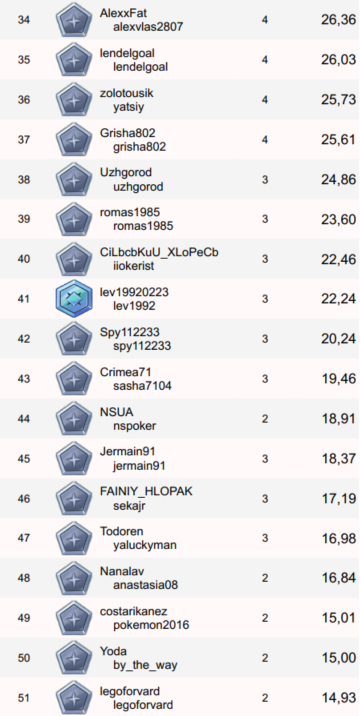Image resolution: width=360 pixels, height=716 pixels.
Task: Click the rank badge for Crimea71
Action: (74, 379)
